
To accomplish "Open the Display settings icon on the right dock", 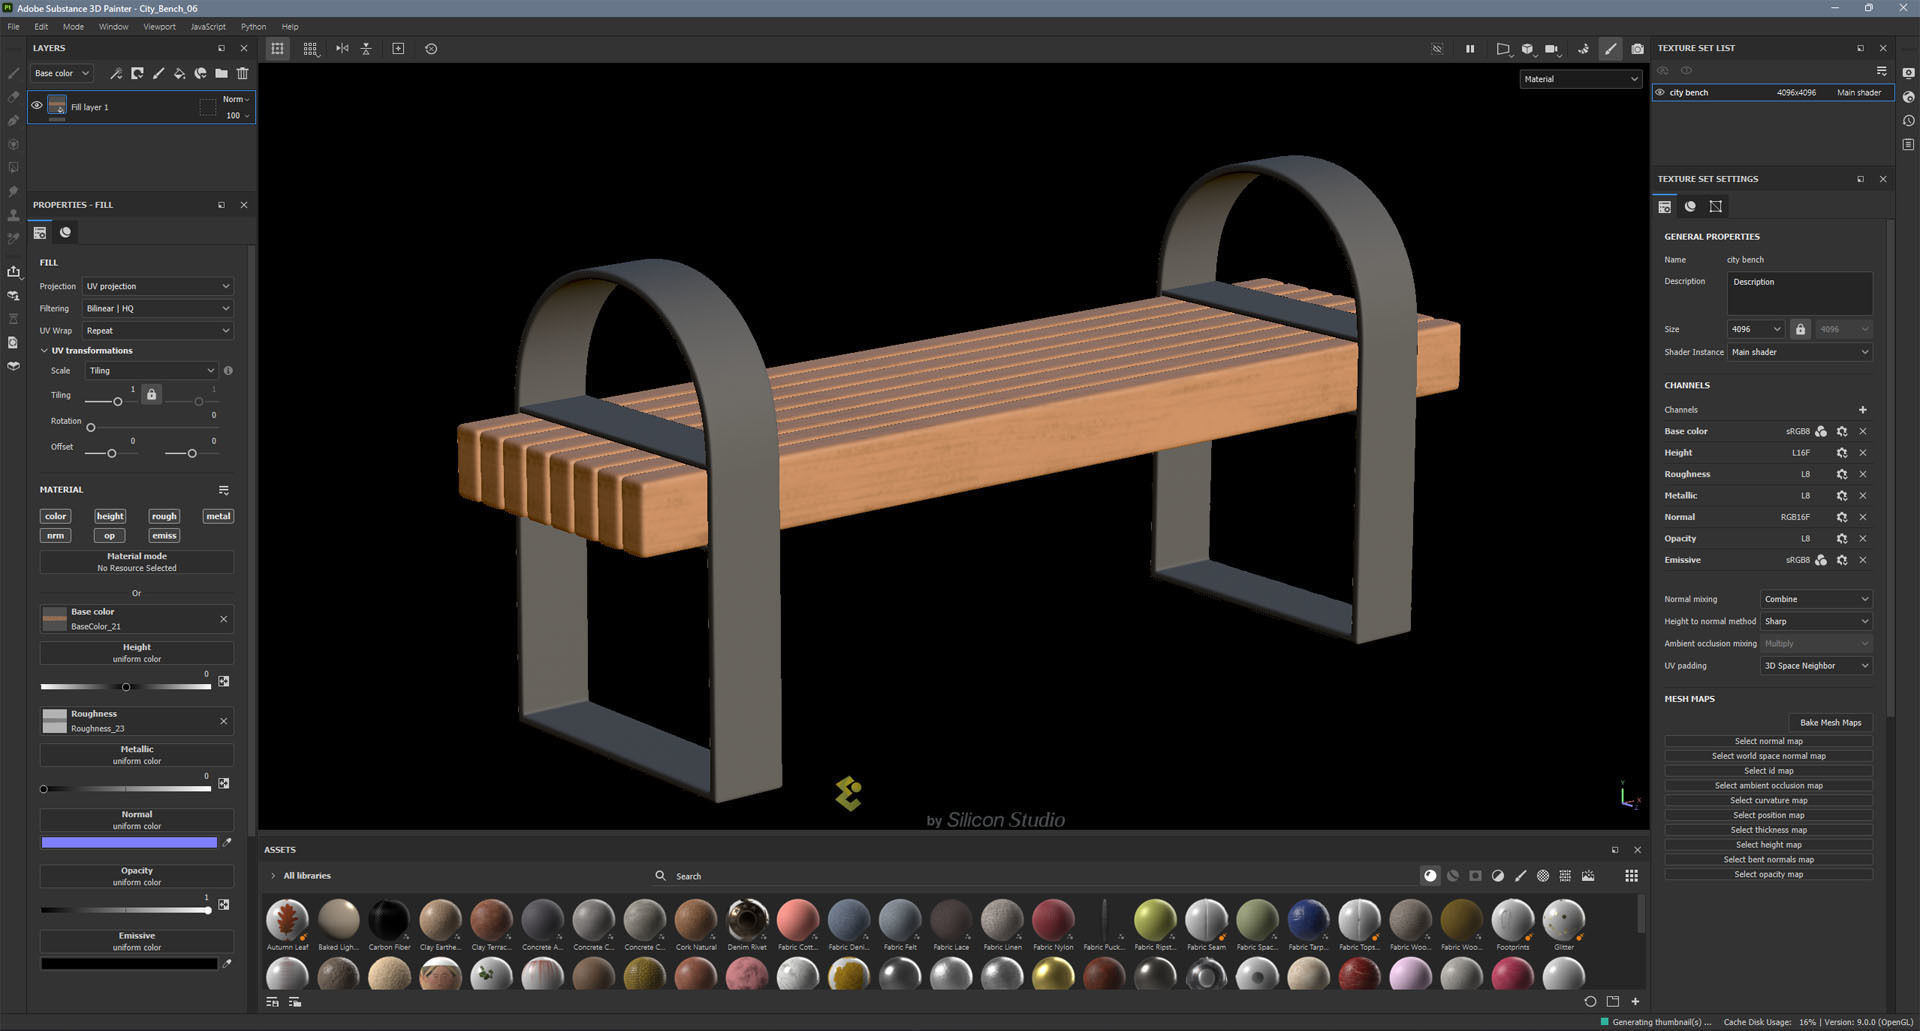I will tap(1908, 73).
